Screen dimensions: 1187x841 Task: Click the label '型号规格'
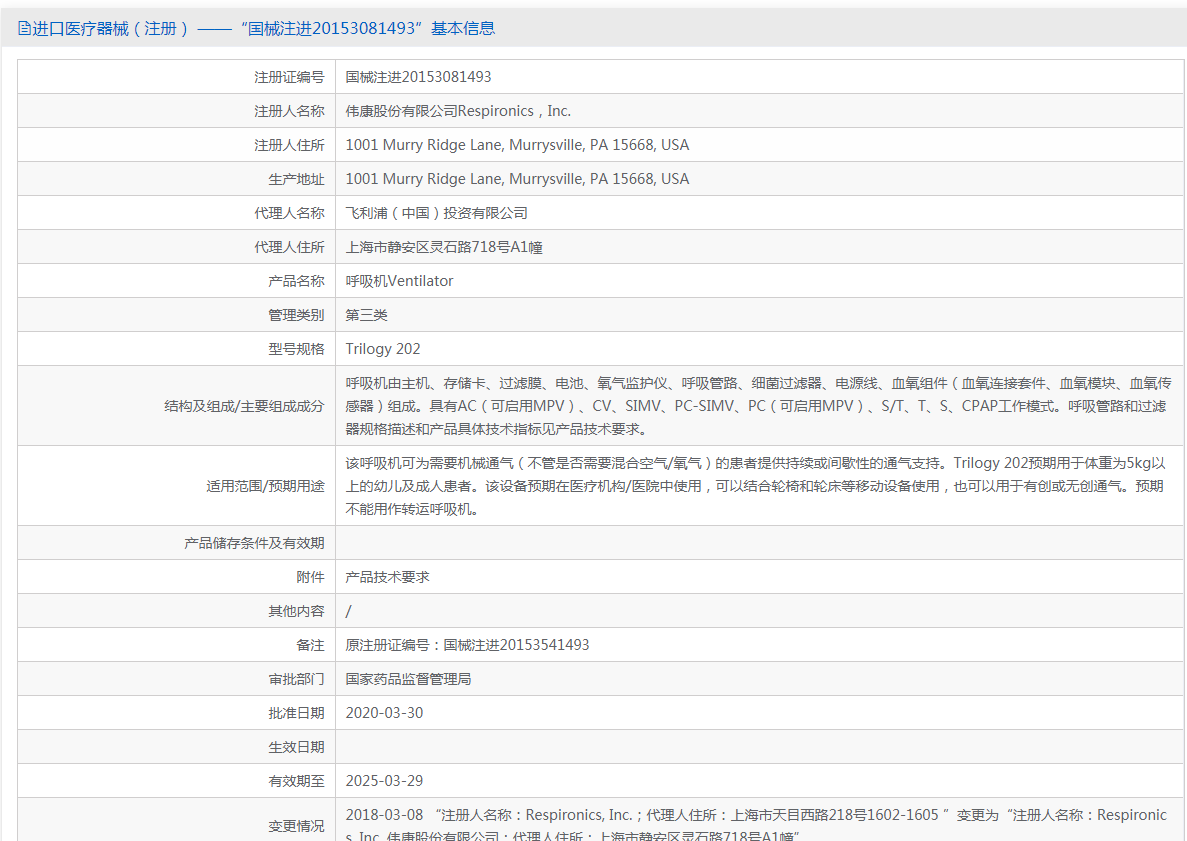pyautogui.click(x=296, y=350)
